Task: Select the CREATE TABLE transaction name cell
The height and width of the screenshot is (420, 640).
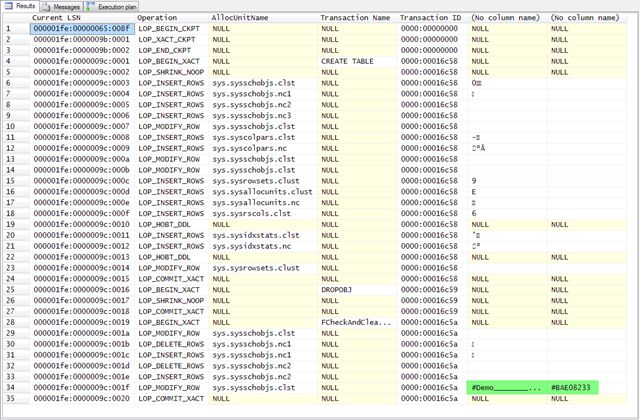Action: point(357,61)
